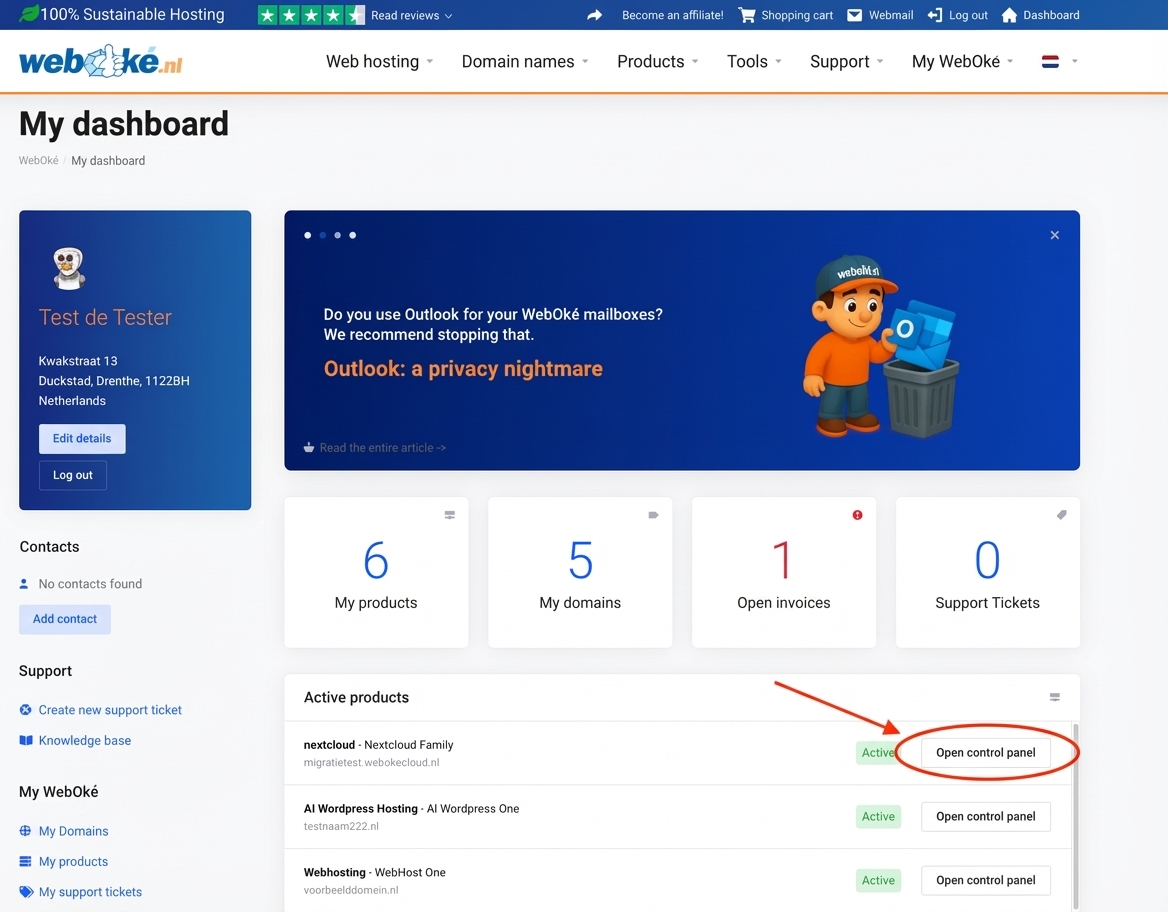The width and height of the screenshot is (1168, 912).
Task: Open the Open invoices card
Action: pos(784,572)
